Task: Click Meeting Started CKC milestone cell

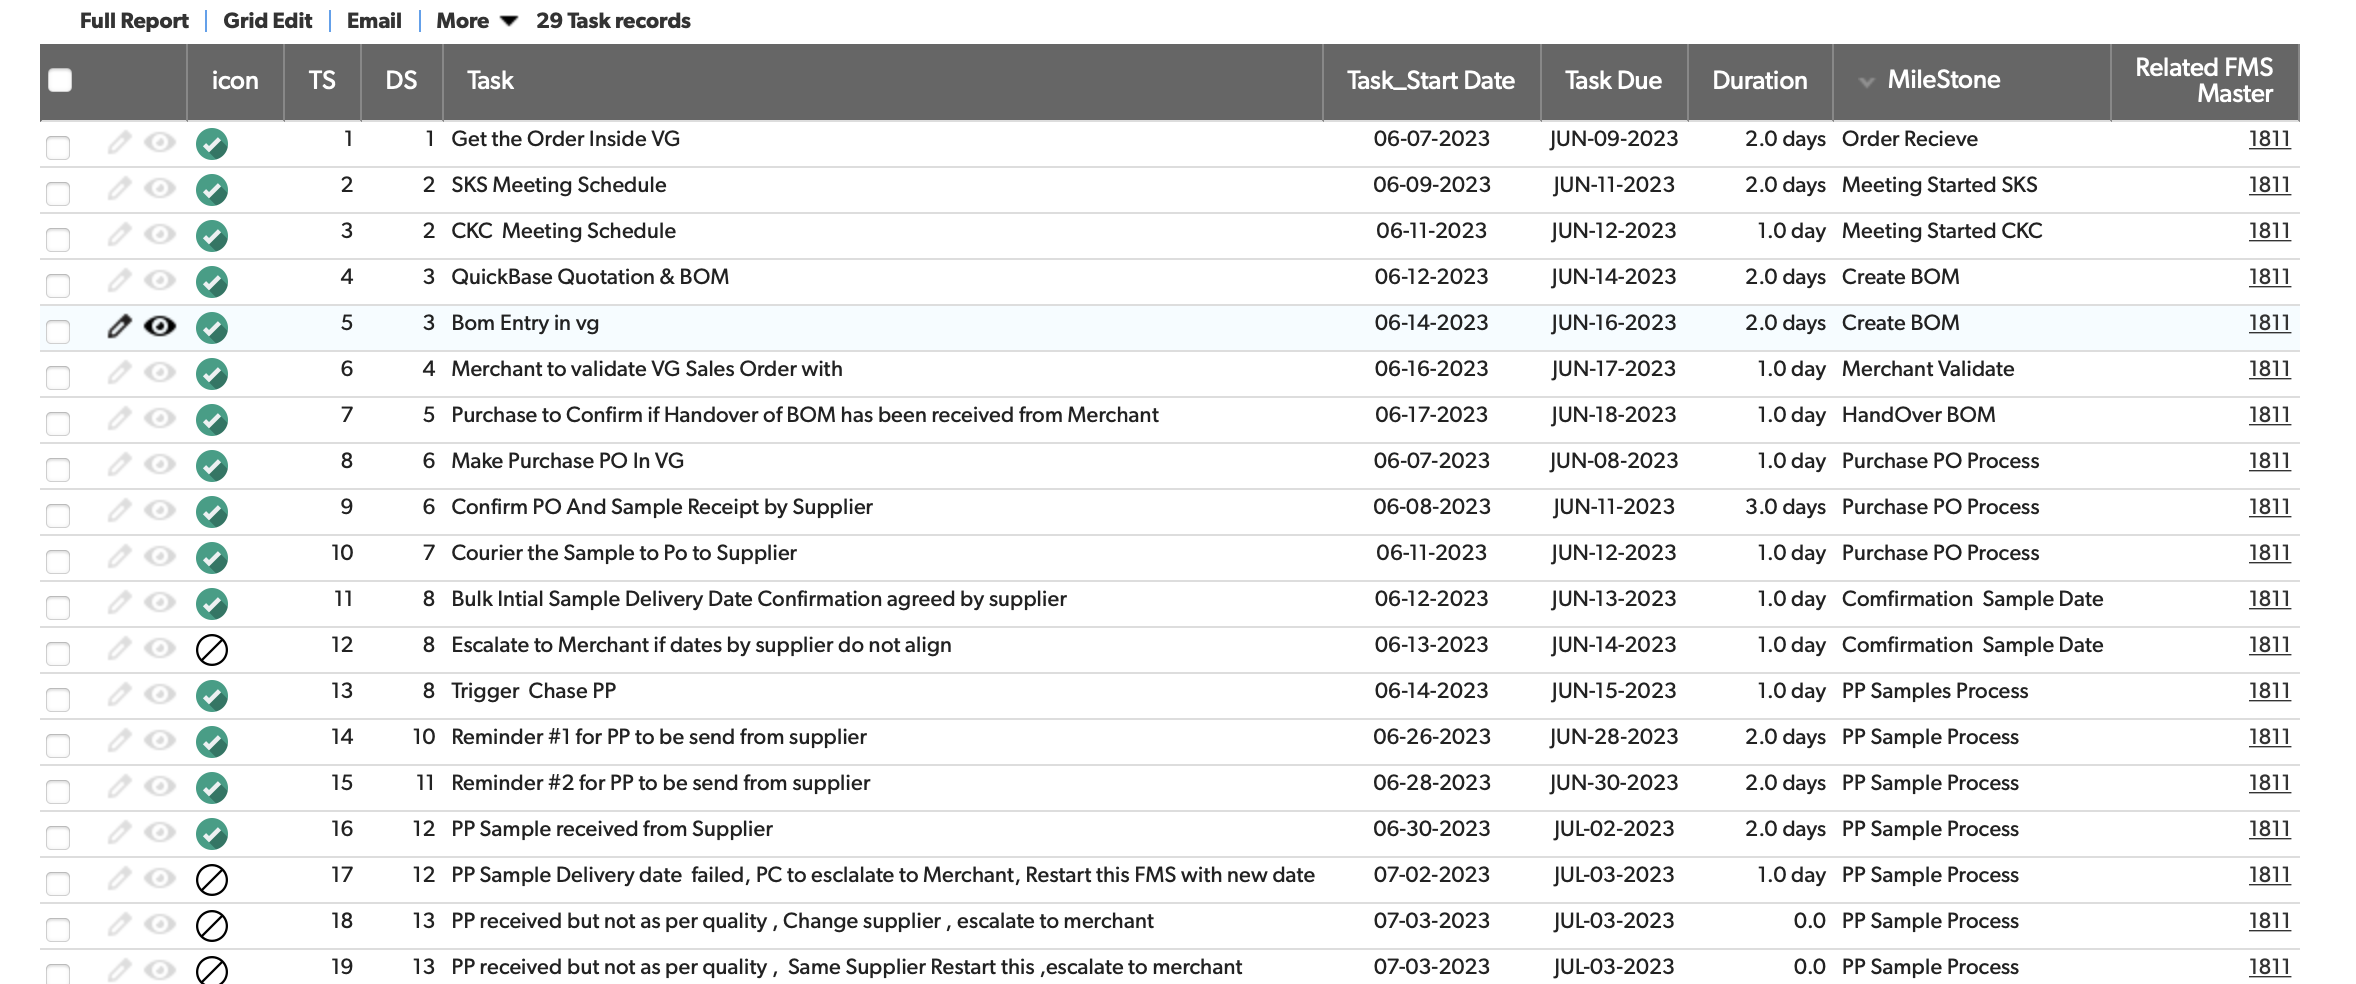Action: 1942,231
